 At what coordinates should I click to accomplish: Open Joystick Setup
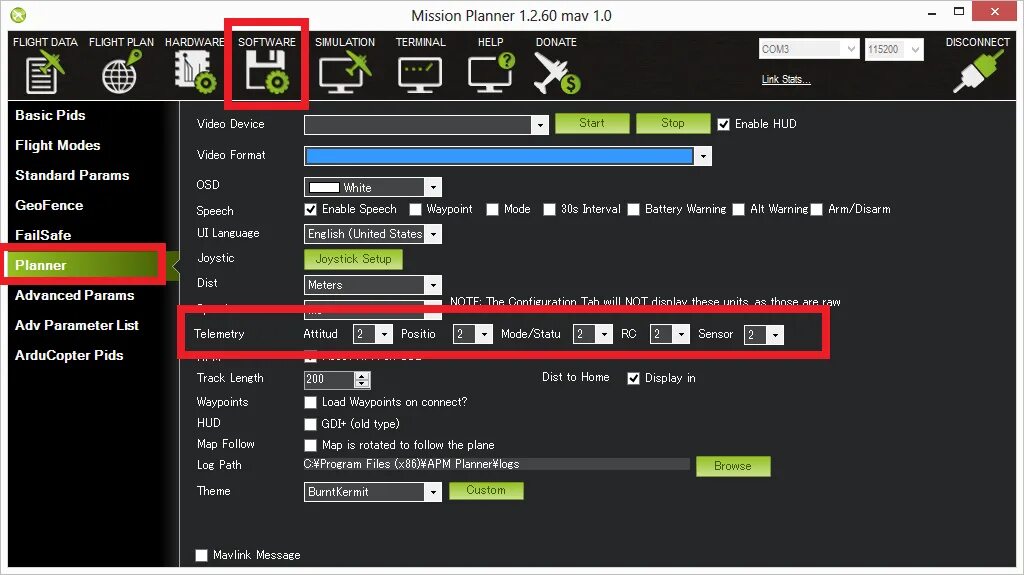click(x=353, y=259)
